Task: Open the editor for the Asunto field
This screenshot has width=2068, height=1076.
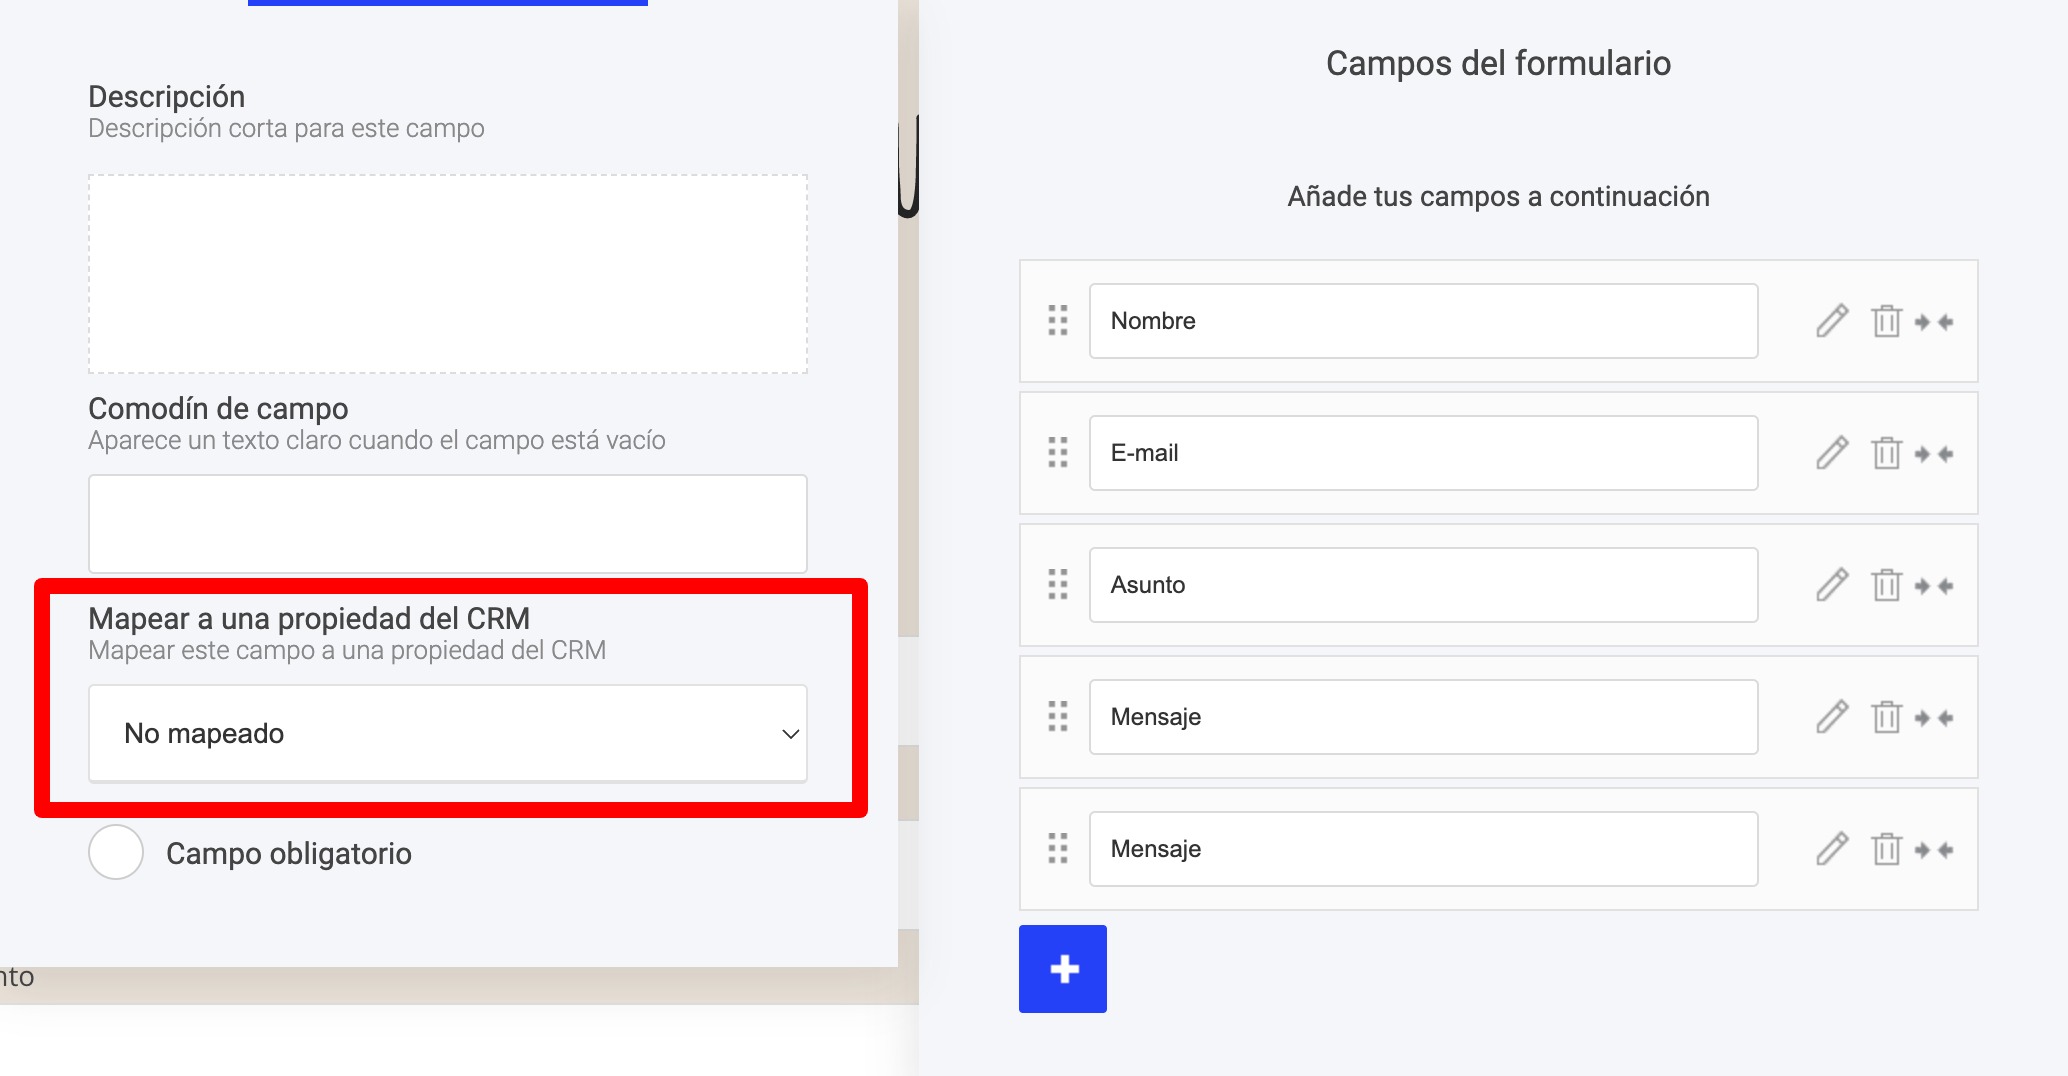Action: (x=1832, y=585)
